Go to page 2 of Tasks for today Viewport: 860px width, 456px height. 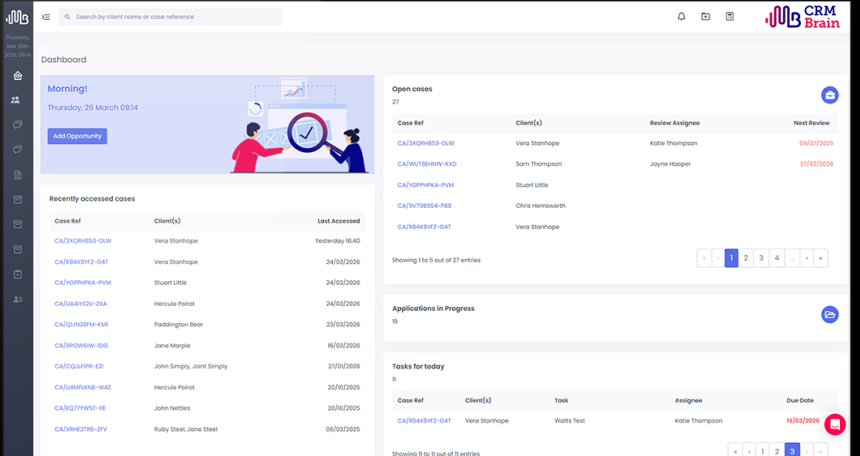tap(777, 451)
